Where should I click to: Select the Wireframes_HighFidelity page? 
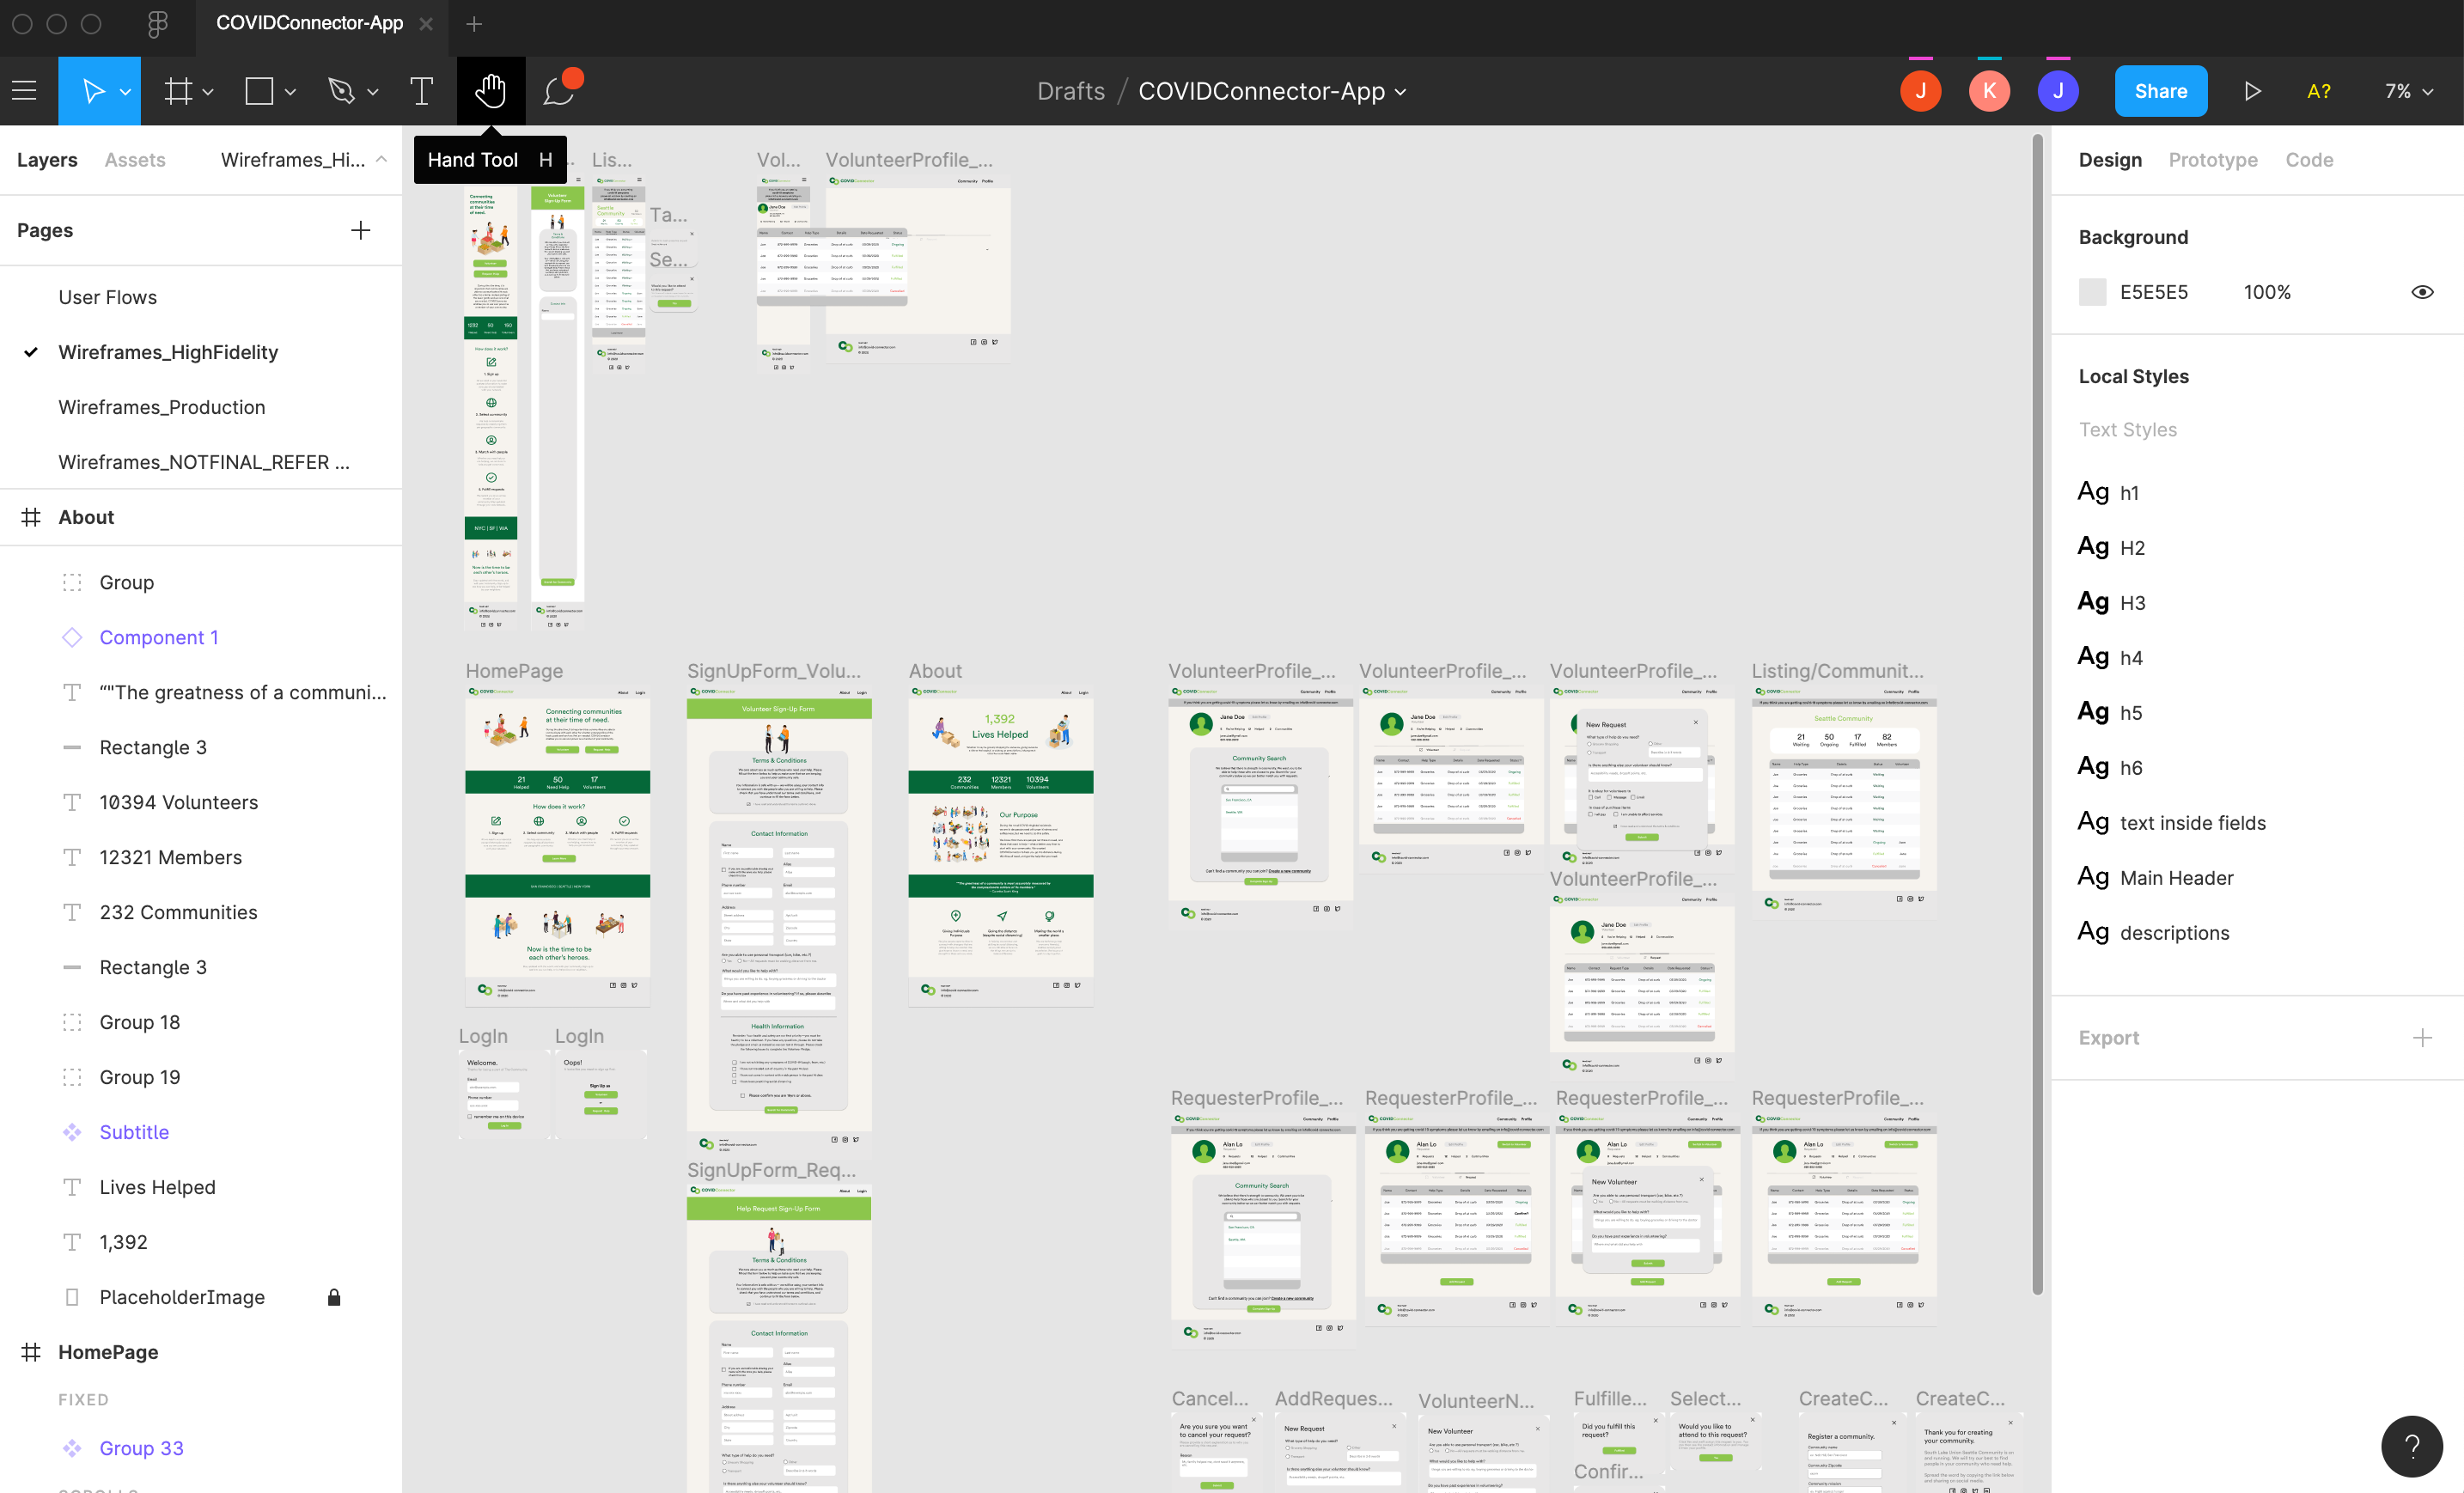pos(168,352)
